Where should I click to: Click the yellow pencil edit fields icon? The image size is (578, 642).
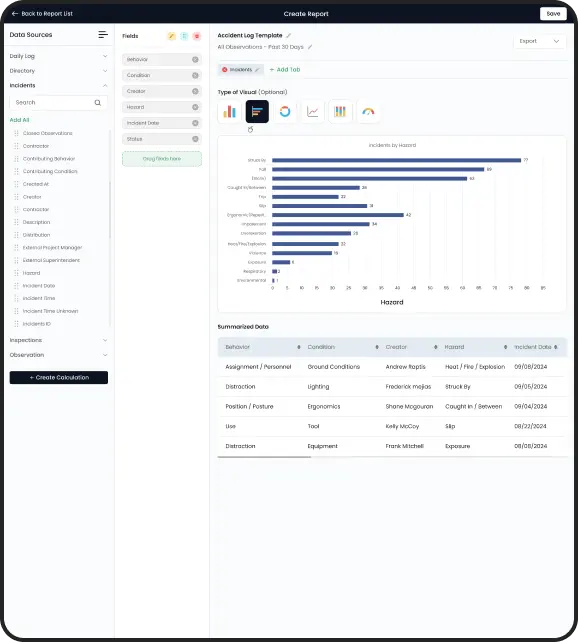click(x=172, y=36)
